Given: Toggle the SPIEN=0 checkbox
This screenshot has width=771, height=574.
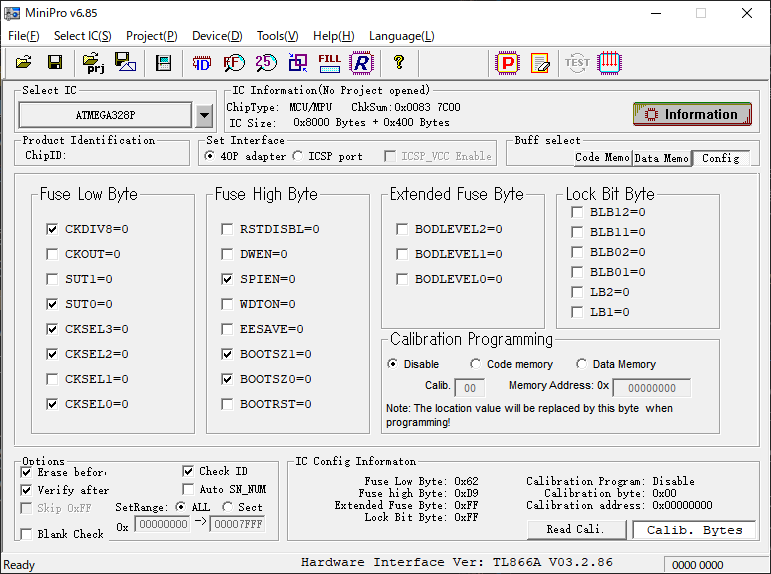Looking at the screenshot, I should point(227,279).
